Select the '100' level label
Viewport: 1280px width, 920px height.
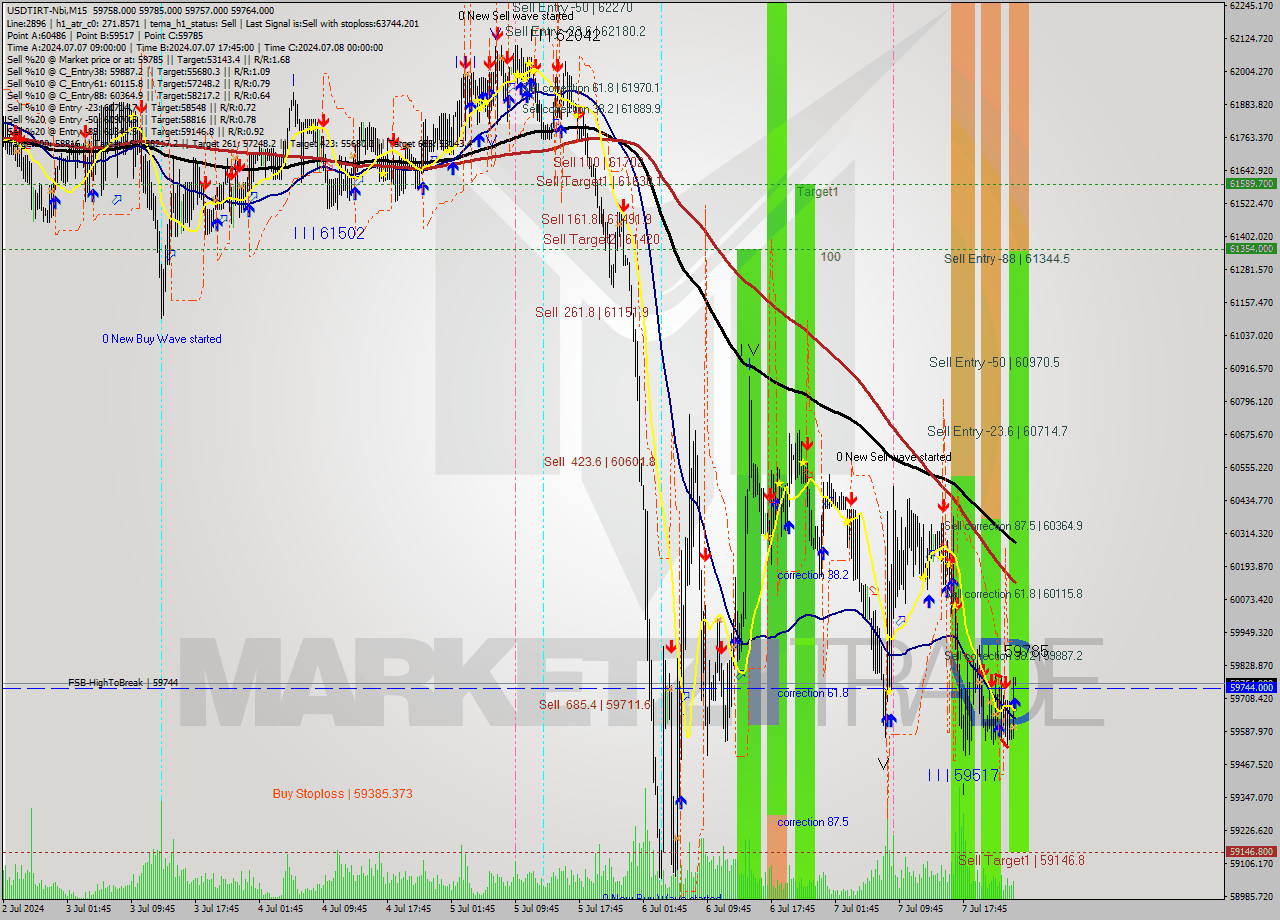pyautogui.click(x=831, y=257)
